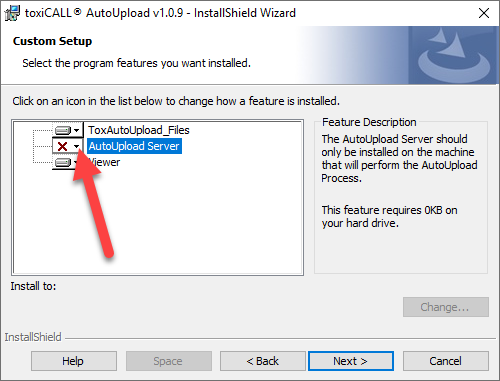Select the Viewer feature in the list
This screenshot has width=500, height=381.
104,162
